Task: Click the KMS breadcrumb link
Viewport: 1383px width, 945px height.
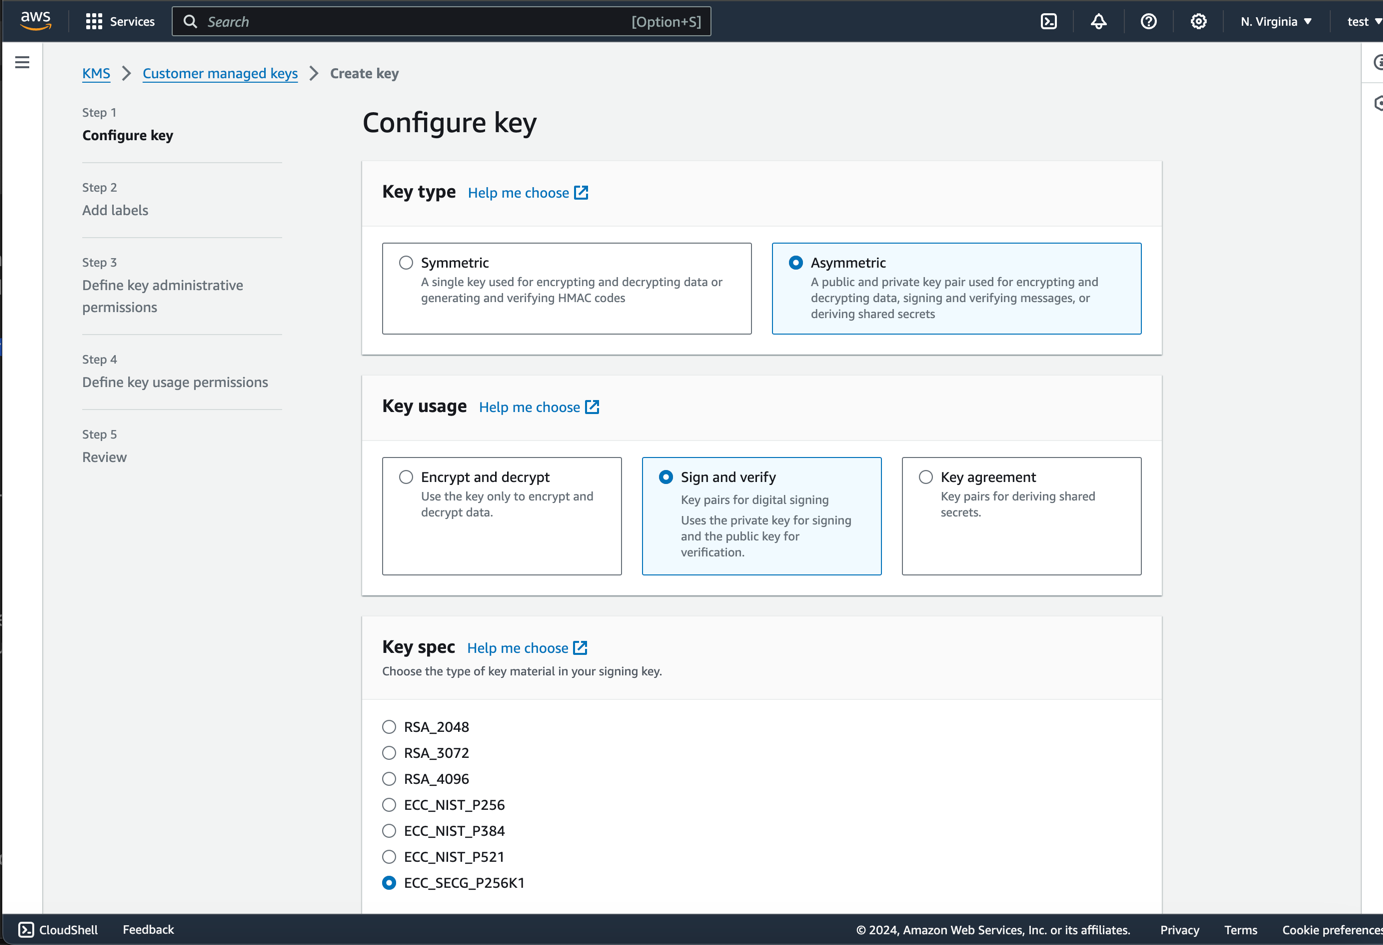Action: pyautogui.click(x=96, y=73)
